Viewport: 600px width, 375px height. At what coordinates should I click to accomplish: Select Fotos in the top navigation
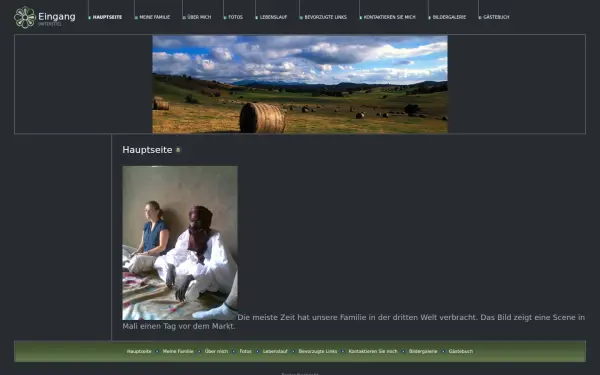coord(235,17)
